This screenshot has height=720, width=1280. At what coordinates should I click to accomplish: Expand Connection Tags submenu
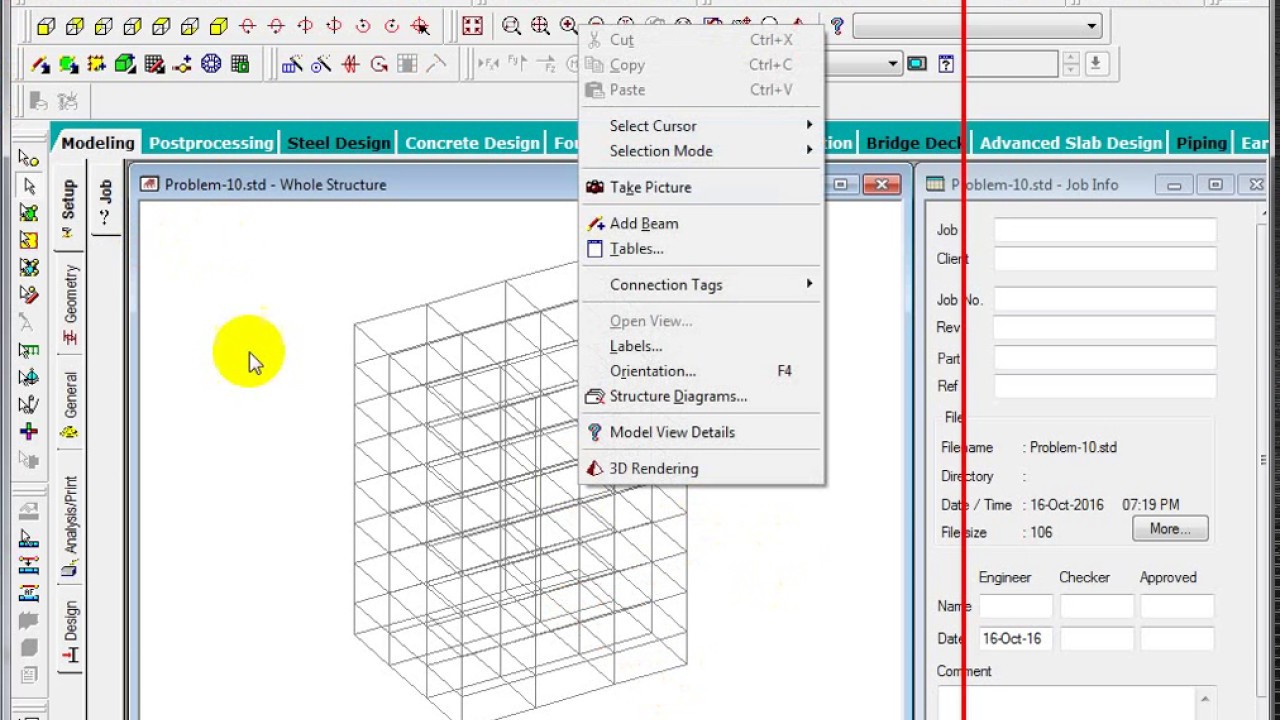(x=702, y=285)
